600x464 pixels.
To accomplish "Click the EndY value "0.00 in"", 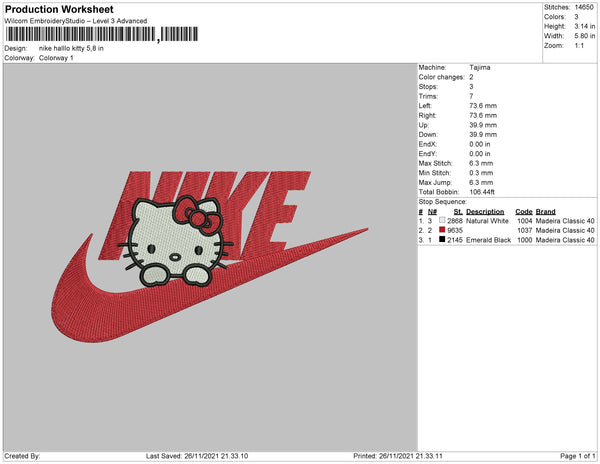I will point(480,154).
